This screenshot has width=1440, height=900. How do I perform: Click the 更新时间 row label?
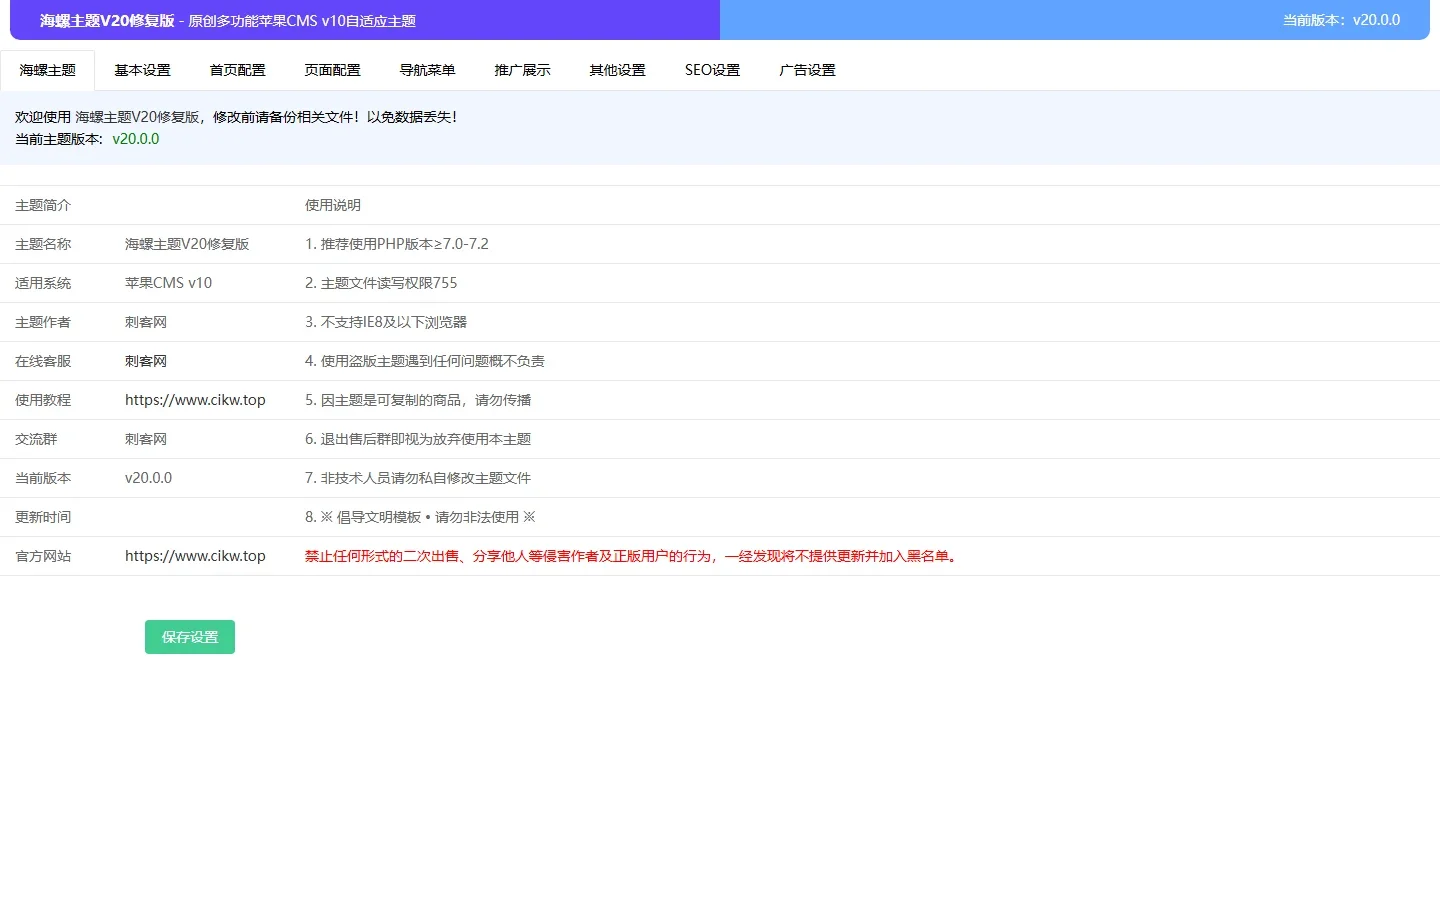click(x=43, y=517)
